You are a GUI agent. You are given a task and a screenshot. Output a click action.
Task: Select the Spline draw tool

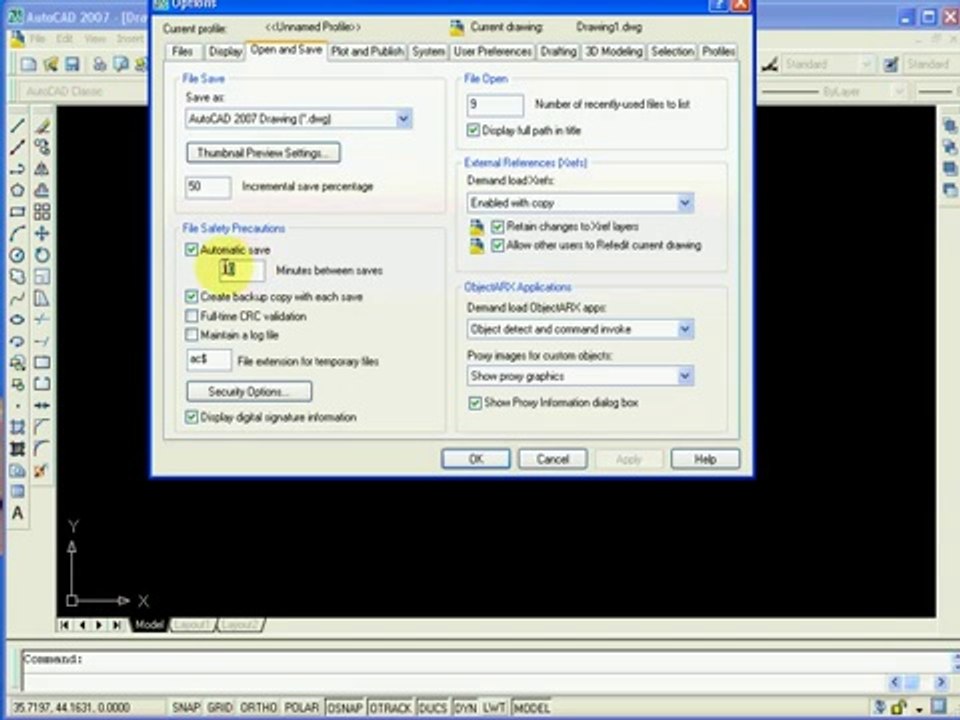tap(17, 298)
